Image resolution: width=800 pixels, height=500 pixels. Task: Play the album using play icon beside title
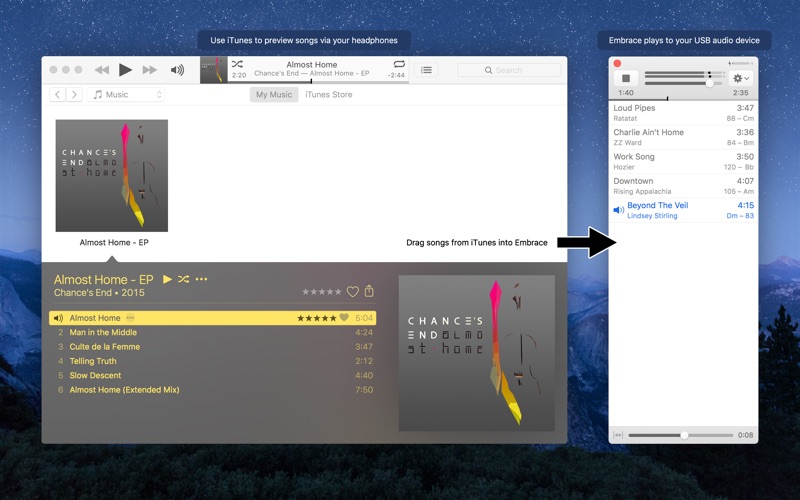click(x=167, y=279)
